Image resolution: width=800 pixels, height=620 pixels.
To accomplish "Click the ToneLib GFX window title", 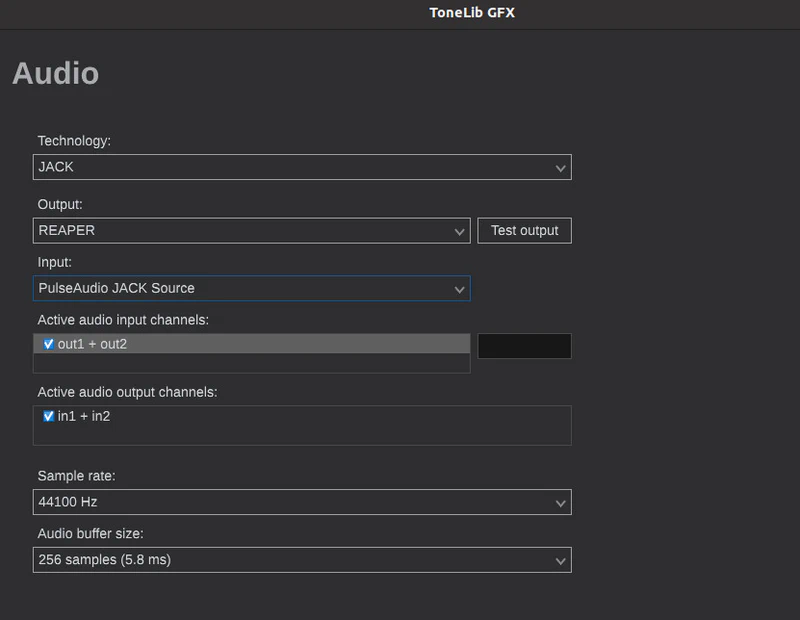I will (472, 13).
